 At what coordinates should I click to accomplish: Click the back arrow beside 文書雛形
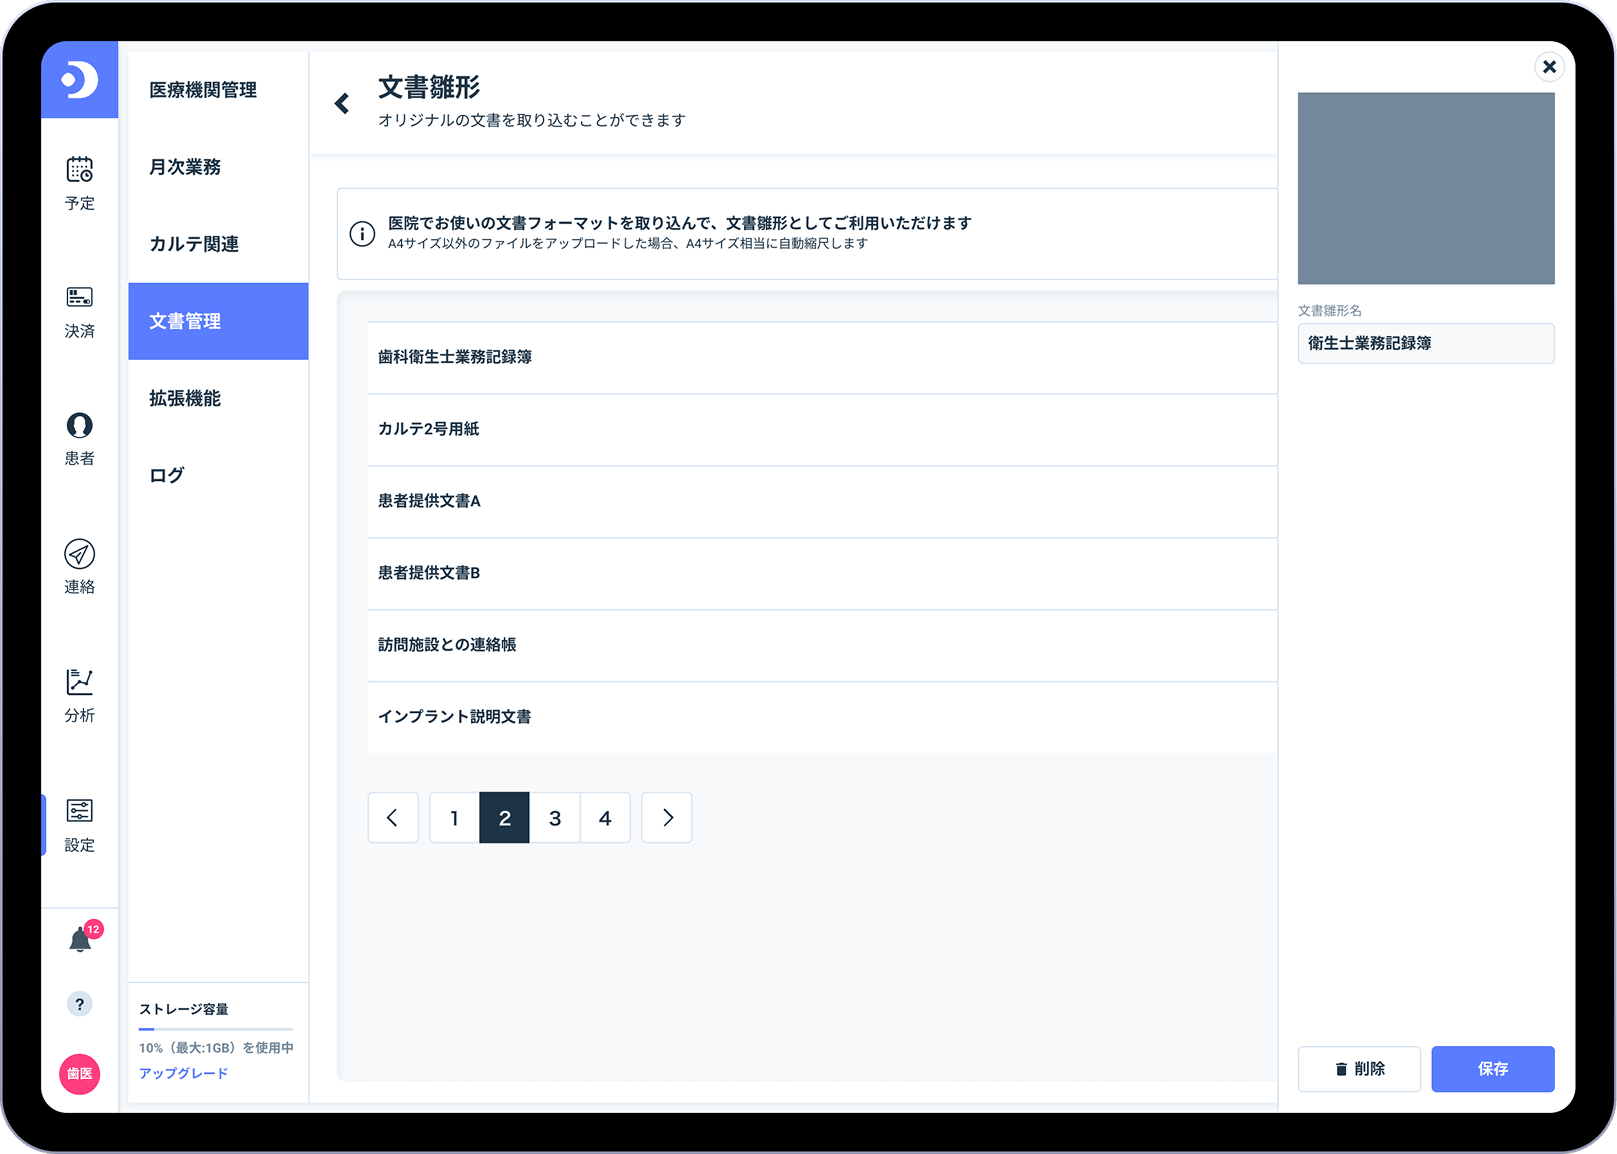342,103
